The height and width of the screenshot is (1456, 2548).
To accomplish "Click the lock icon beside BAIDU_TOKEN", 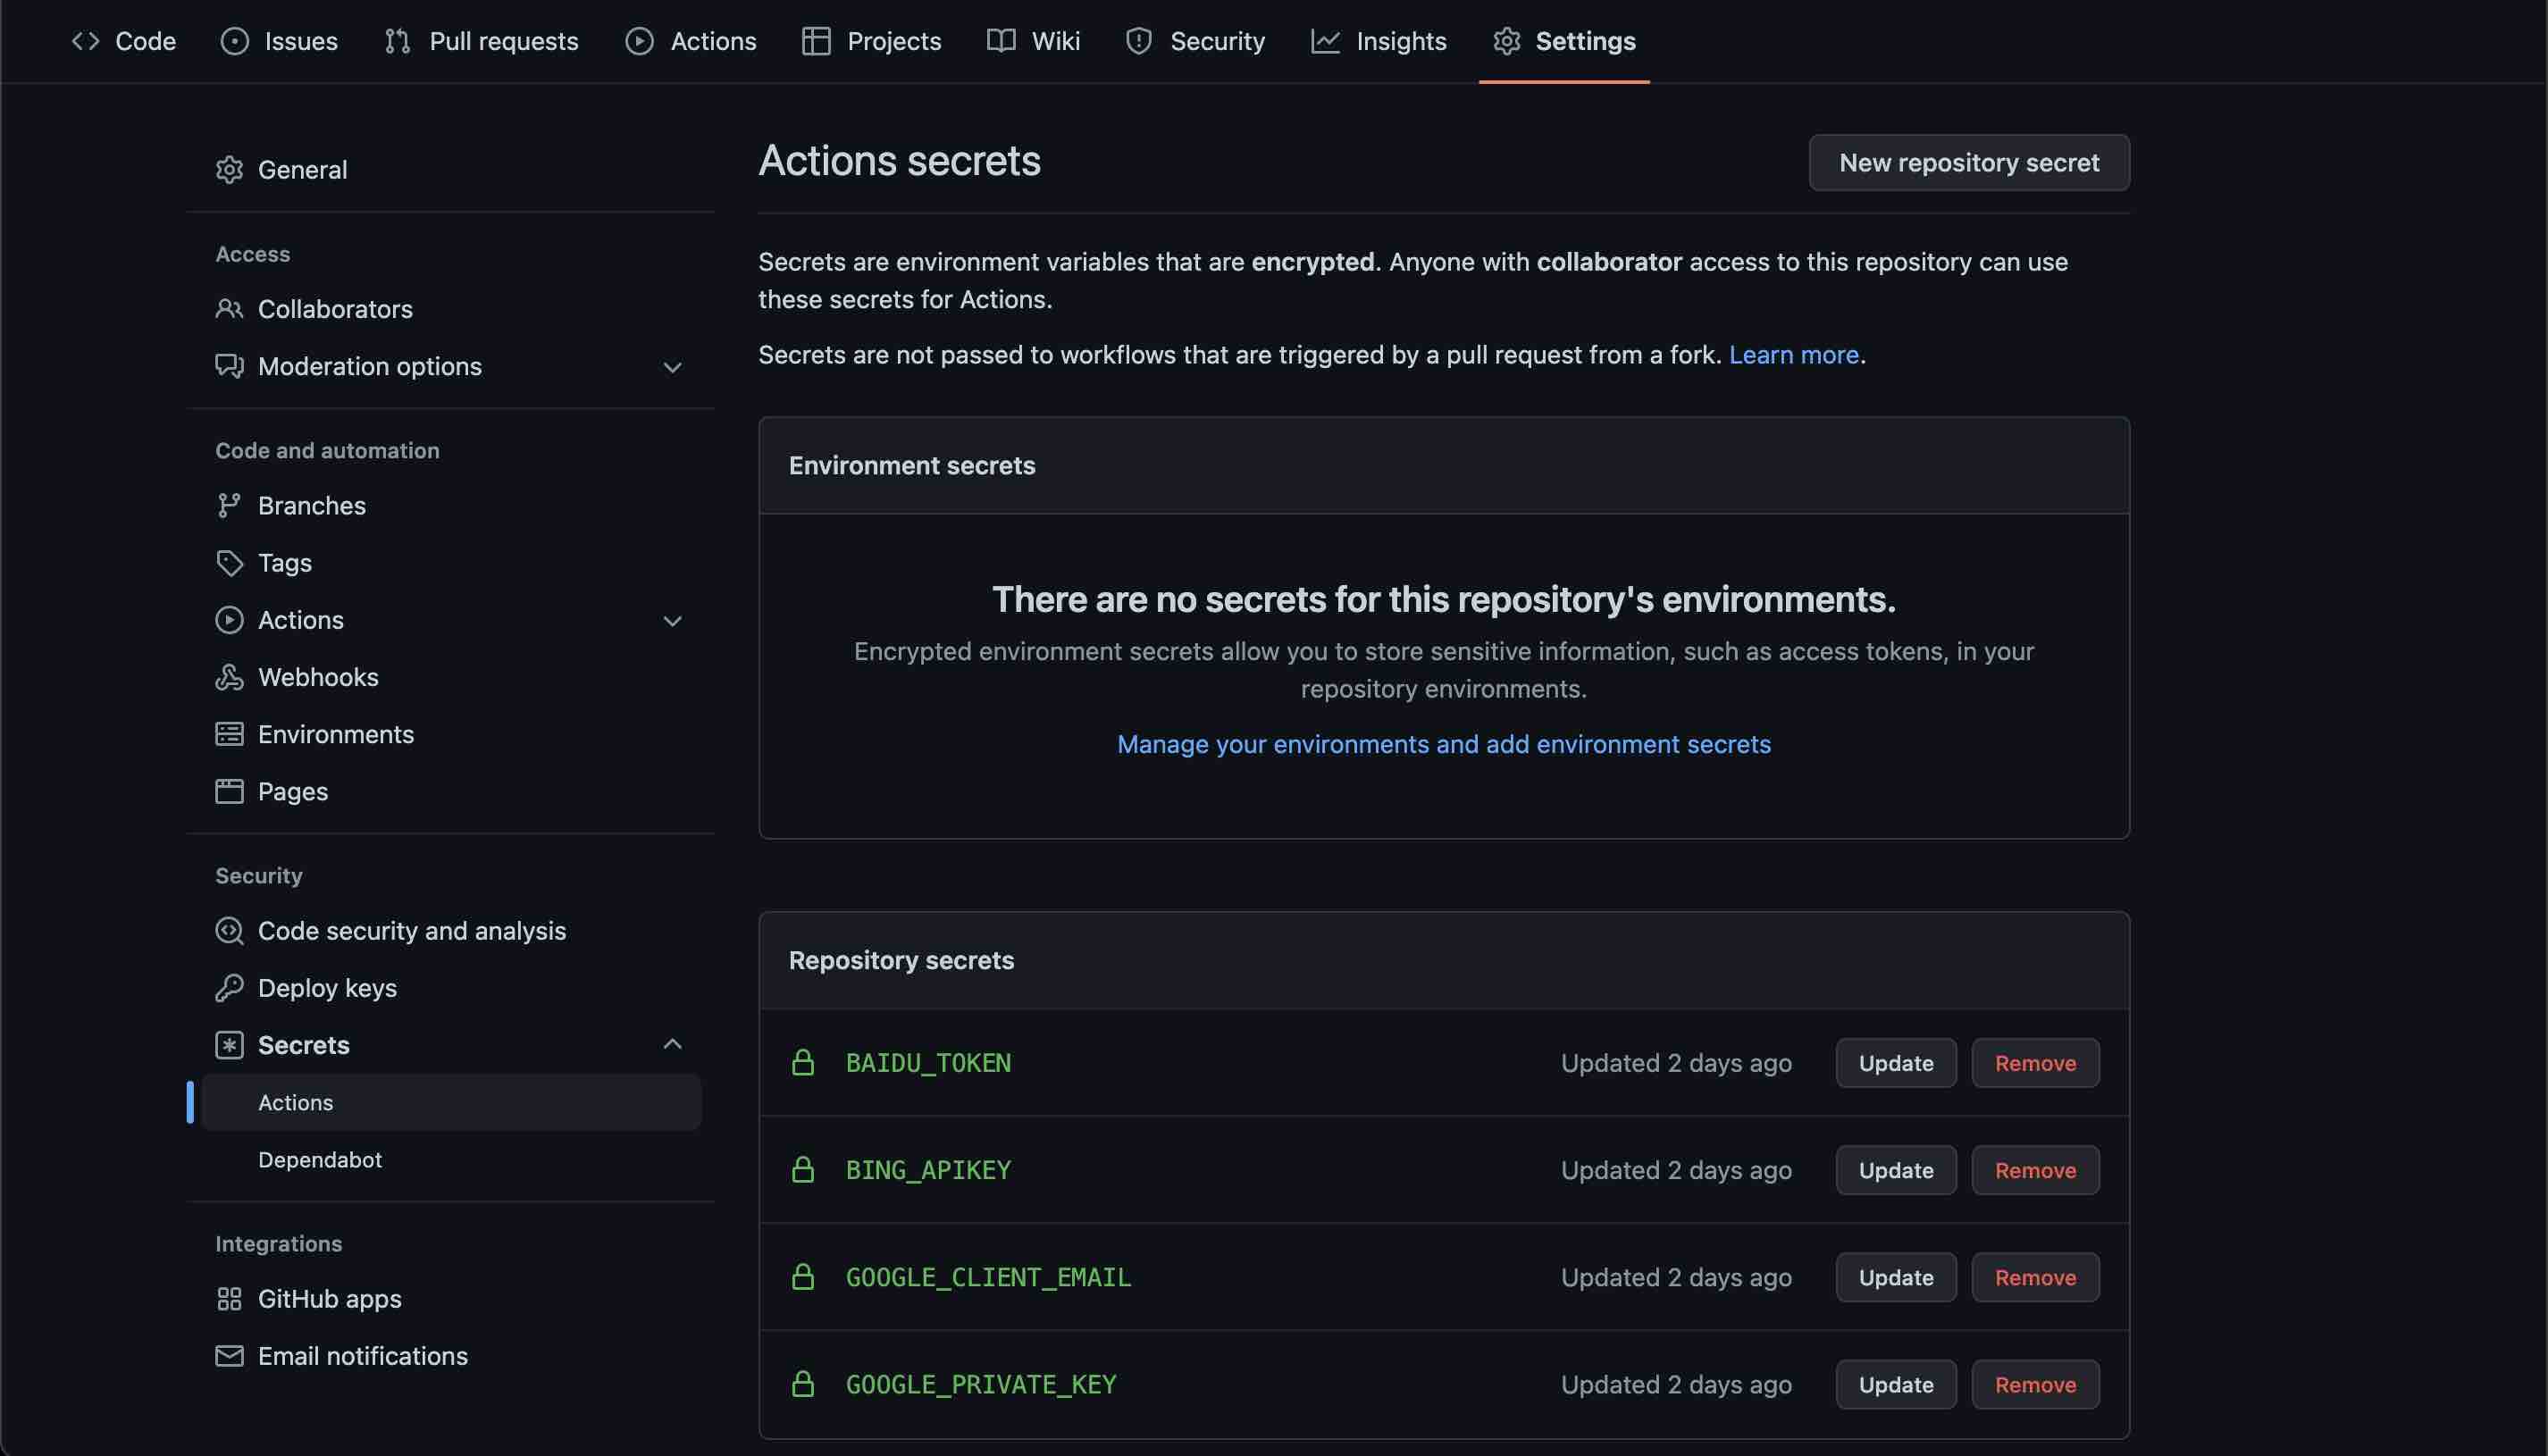I will click(x=803, y=1063).
